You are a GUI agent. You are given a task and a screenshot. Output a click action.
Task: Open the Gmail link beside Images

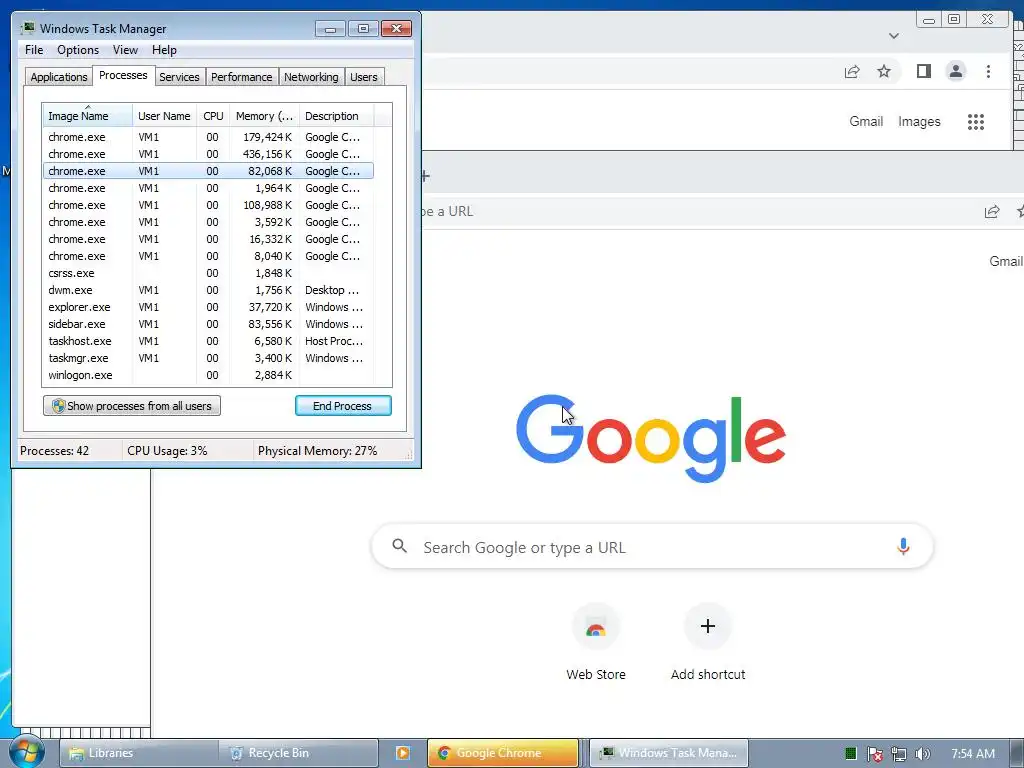[866, 121]
